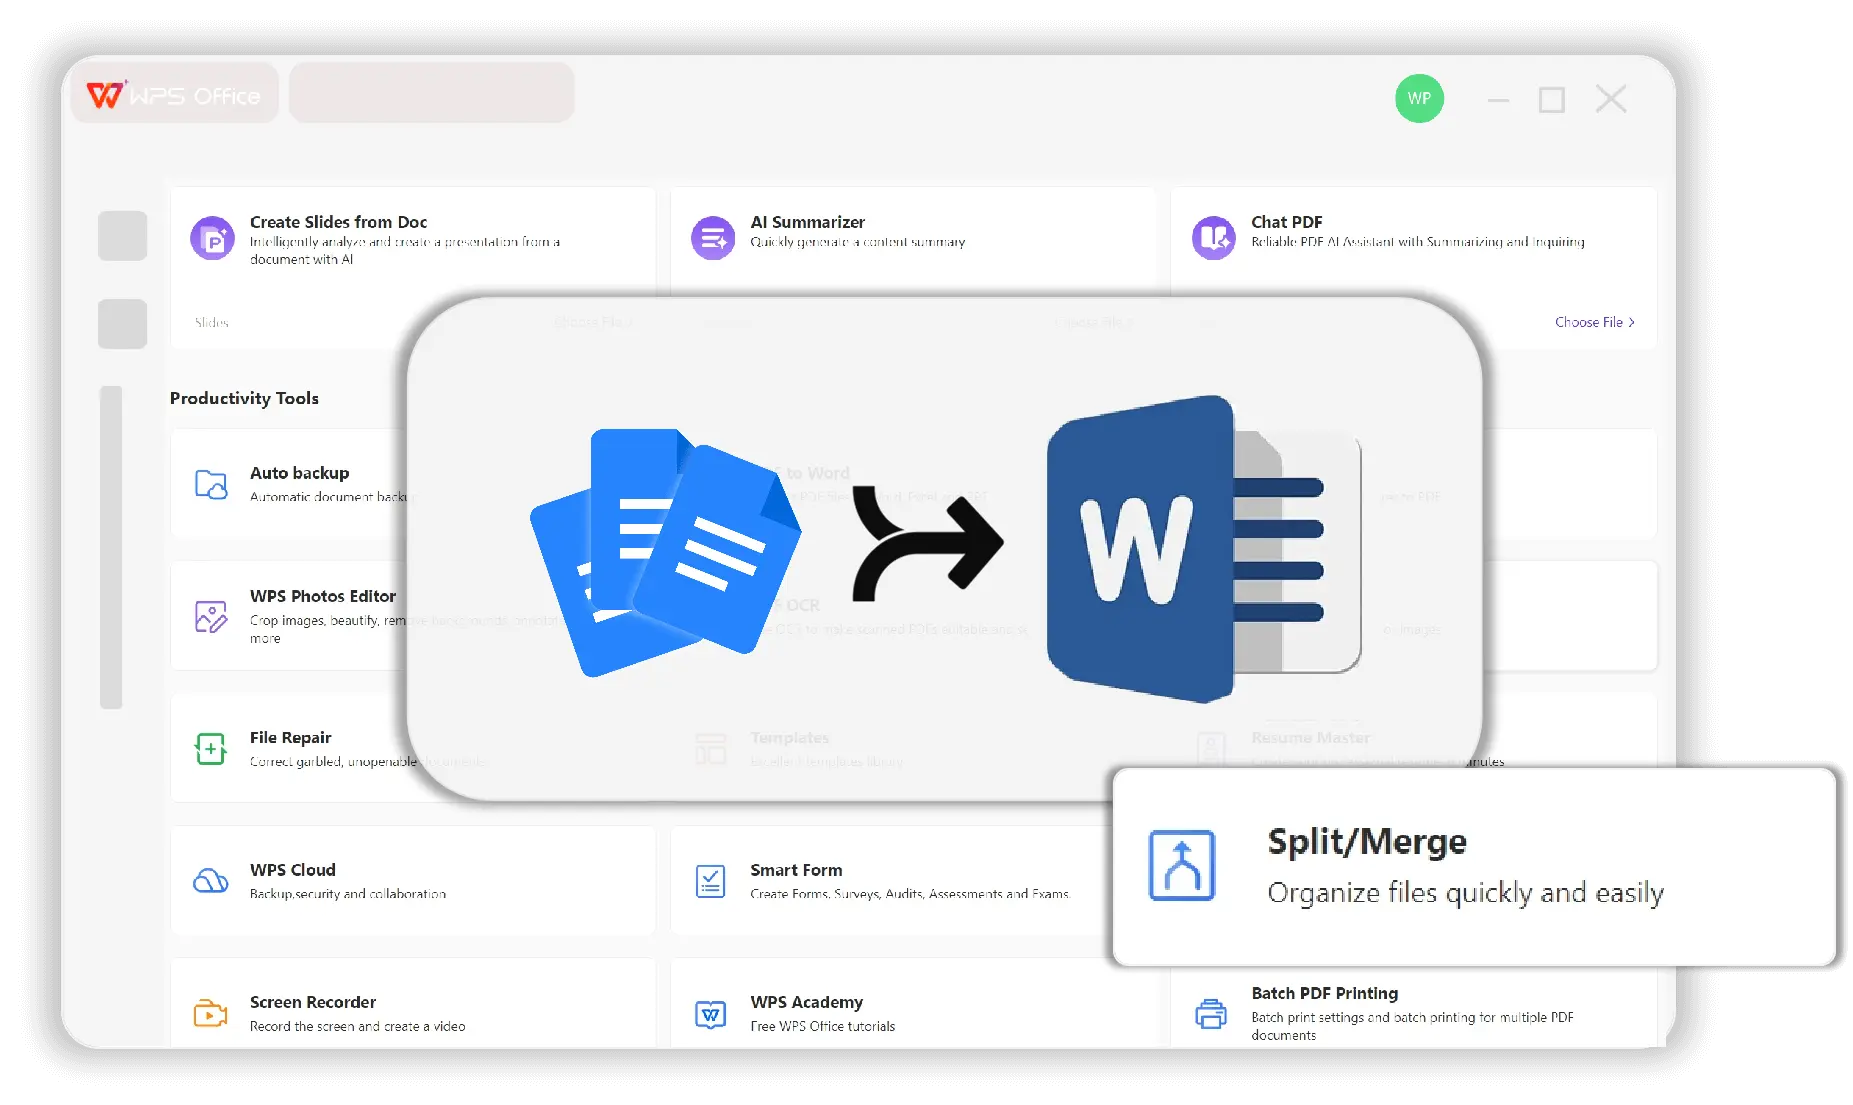Click 'Screen Recorder' label
Image resolution: width=1853 pixels, height=1105 pixels.
click(313, 1002)
